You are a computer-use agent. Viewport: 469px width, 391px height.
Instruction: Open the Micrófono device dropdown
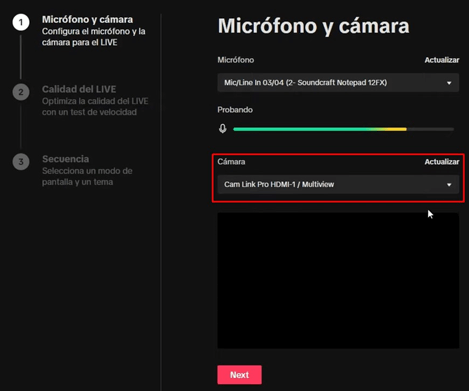coord(338,83)
